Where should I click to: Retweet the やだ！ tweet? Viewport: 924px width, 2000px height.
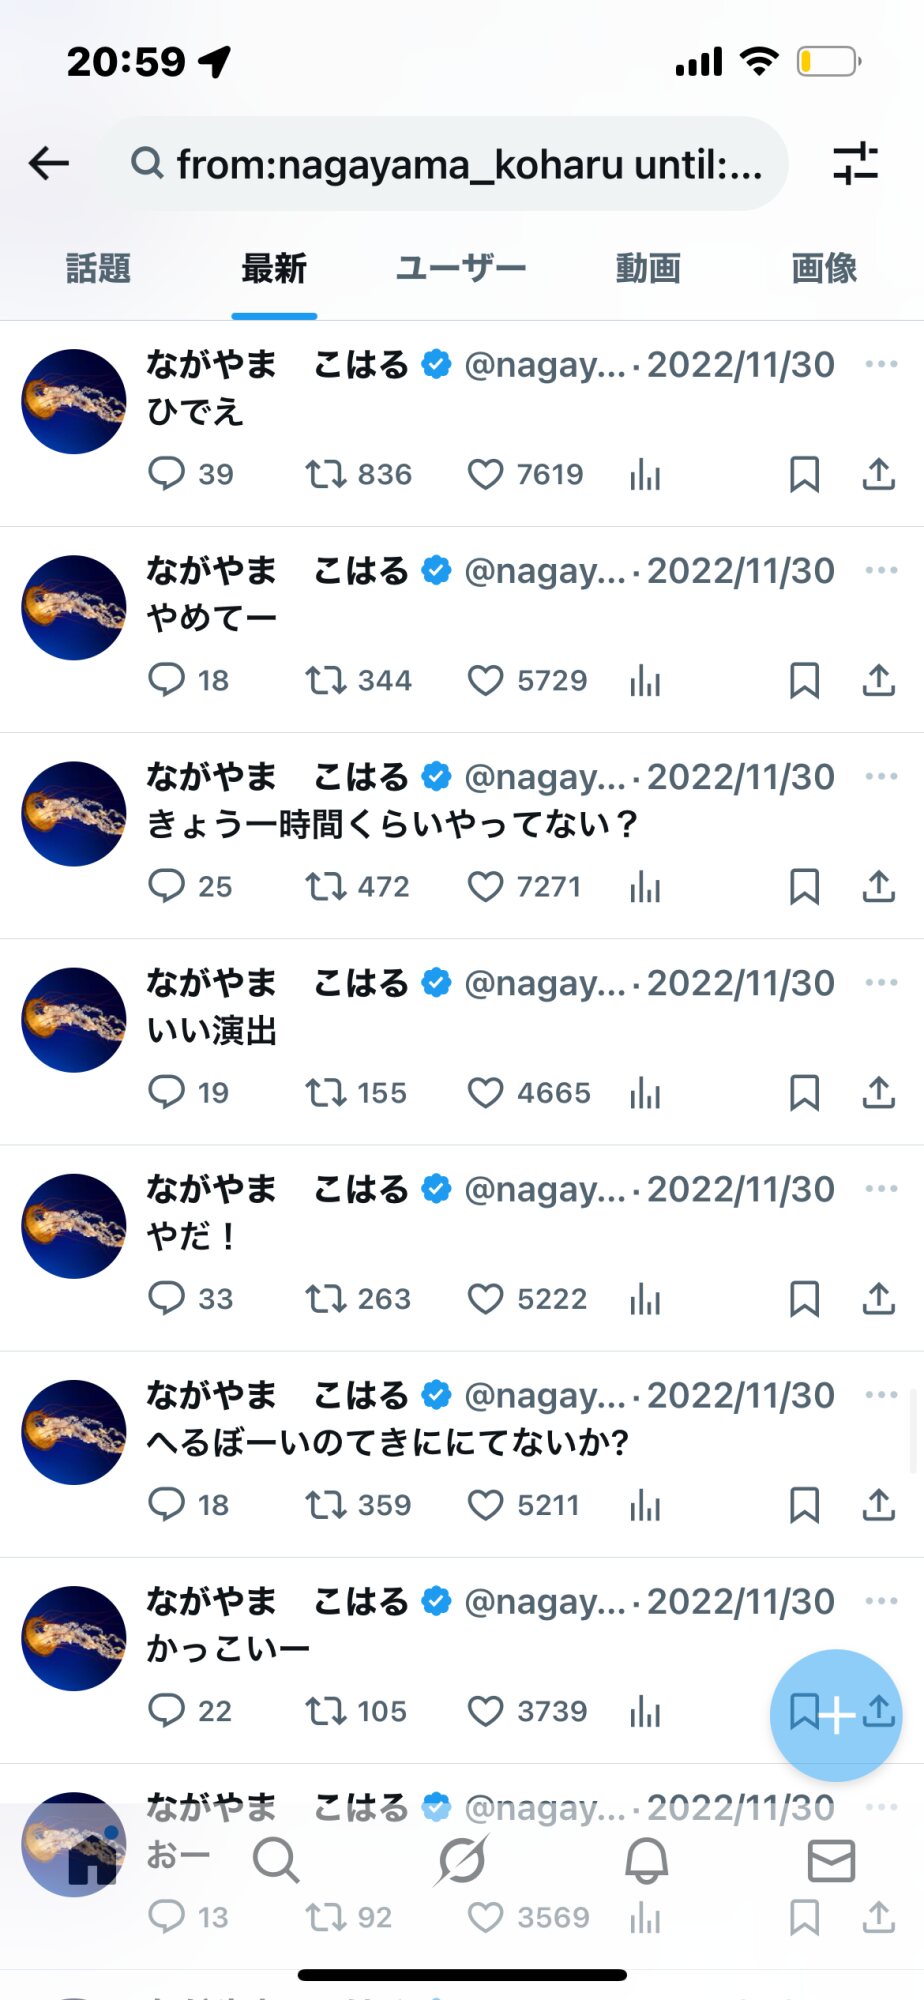click(326, 1299)
